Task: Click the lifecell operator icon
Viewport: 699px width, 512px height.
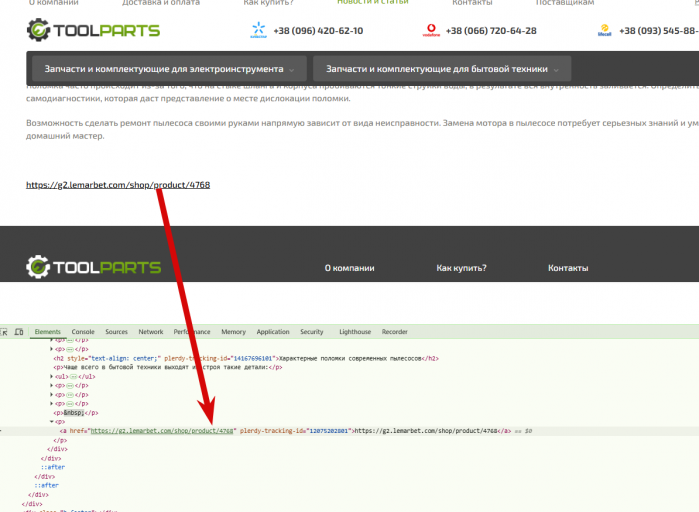Action: click(x=604, y=30)
